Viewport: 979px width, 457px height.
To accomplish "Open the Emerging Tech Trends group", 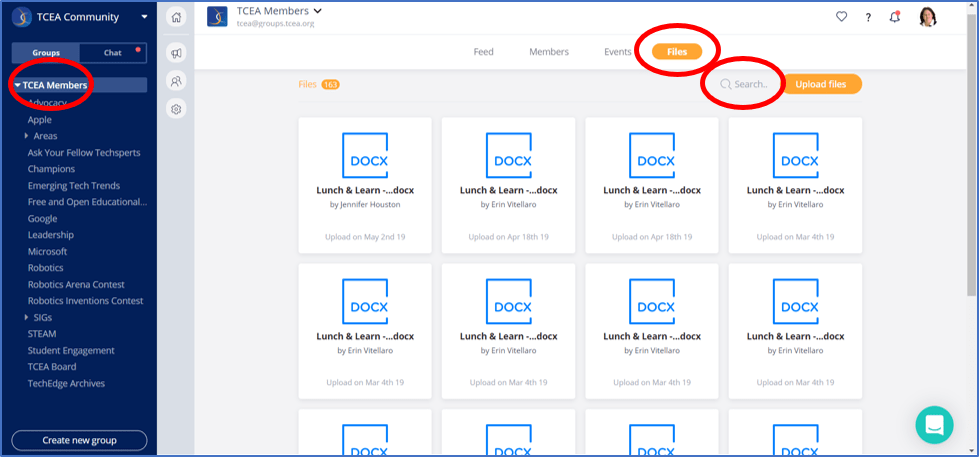I will point(74,185).
